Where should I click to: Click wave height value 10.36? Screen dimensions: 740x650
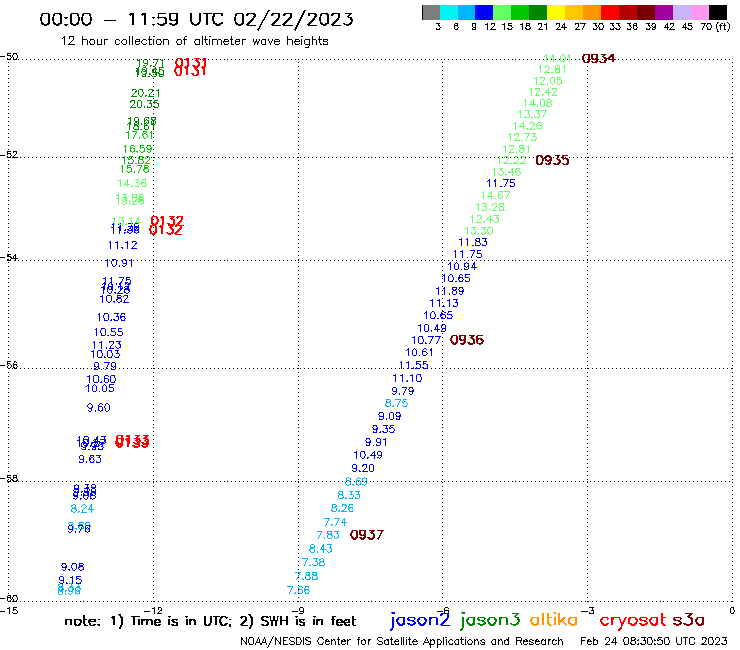[x=111, y=317]
